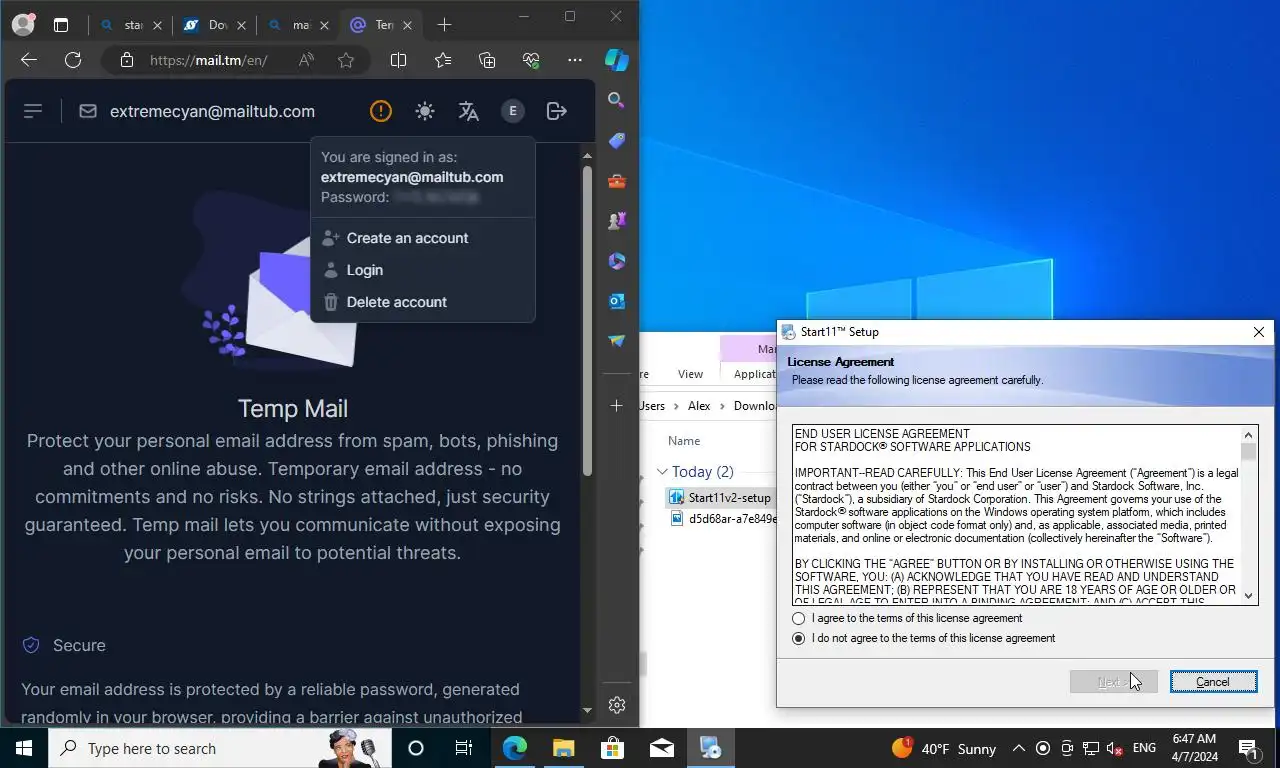Switch to the Download browser tab
Image resolution: width=1280 pixels, height=768 pixels.
tap(214, 25)
